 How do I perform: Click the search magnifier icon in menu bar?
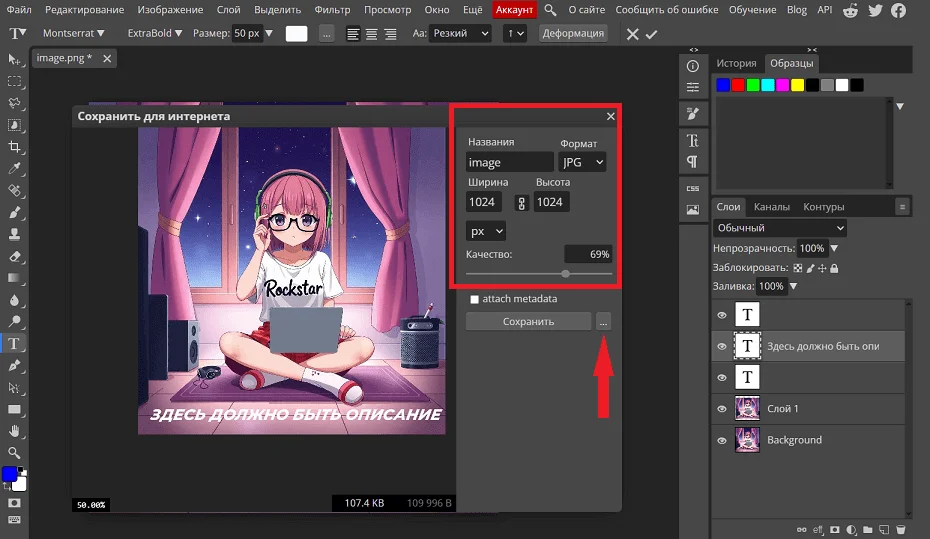pos(550,10)
